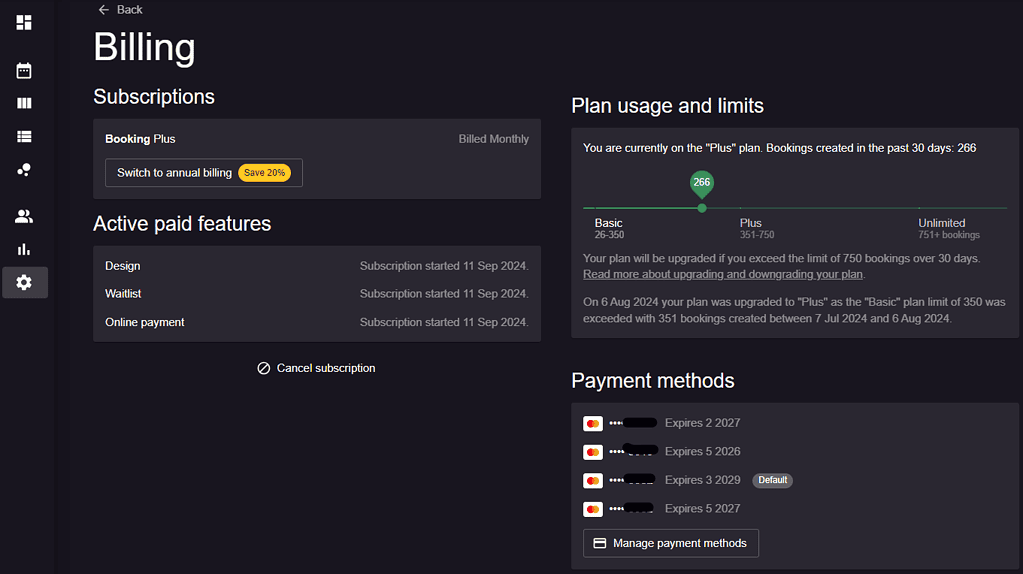This screenshot has height=574, width=1023.
Task: Click the back arrow icon
Action: pos(103,10)
